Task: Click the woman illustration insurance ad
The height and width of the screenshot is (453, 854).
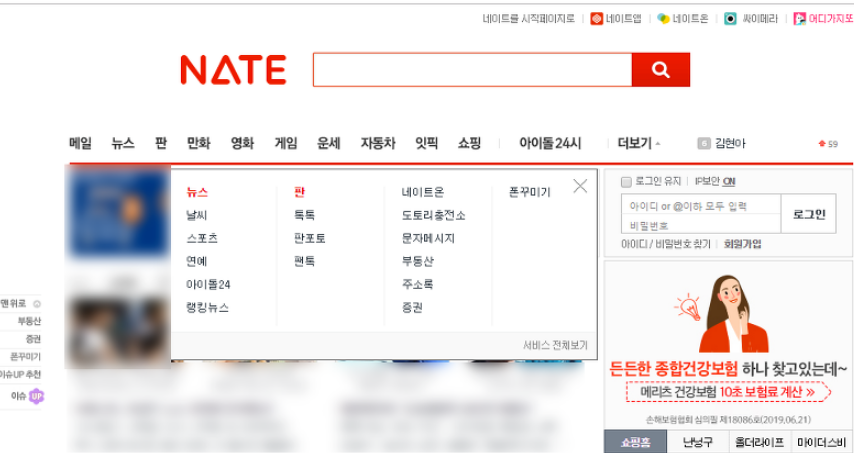Action: [733, 314]
